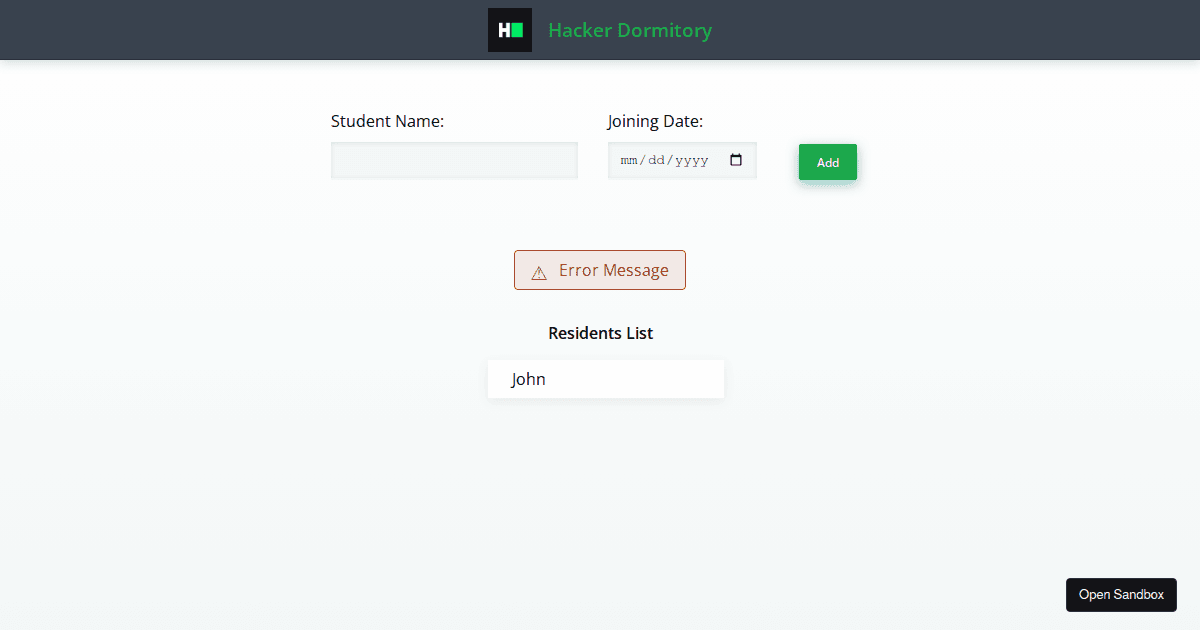Screen dimensions: 1200x630
Task: Click the green square in the HD logo
Action: click(x=517, y=30)
